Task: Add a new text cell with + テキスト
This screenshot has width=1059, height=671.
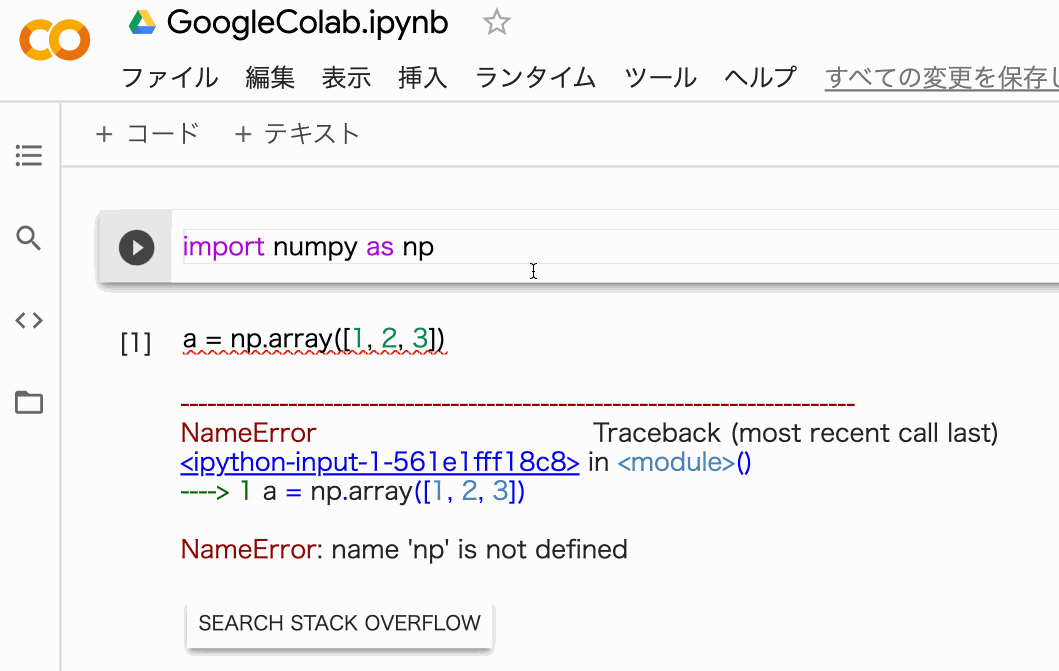Action: [x=296, y=134]
